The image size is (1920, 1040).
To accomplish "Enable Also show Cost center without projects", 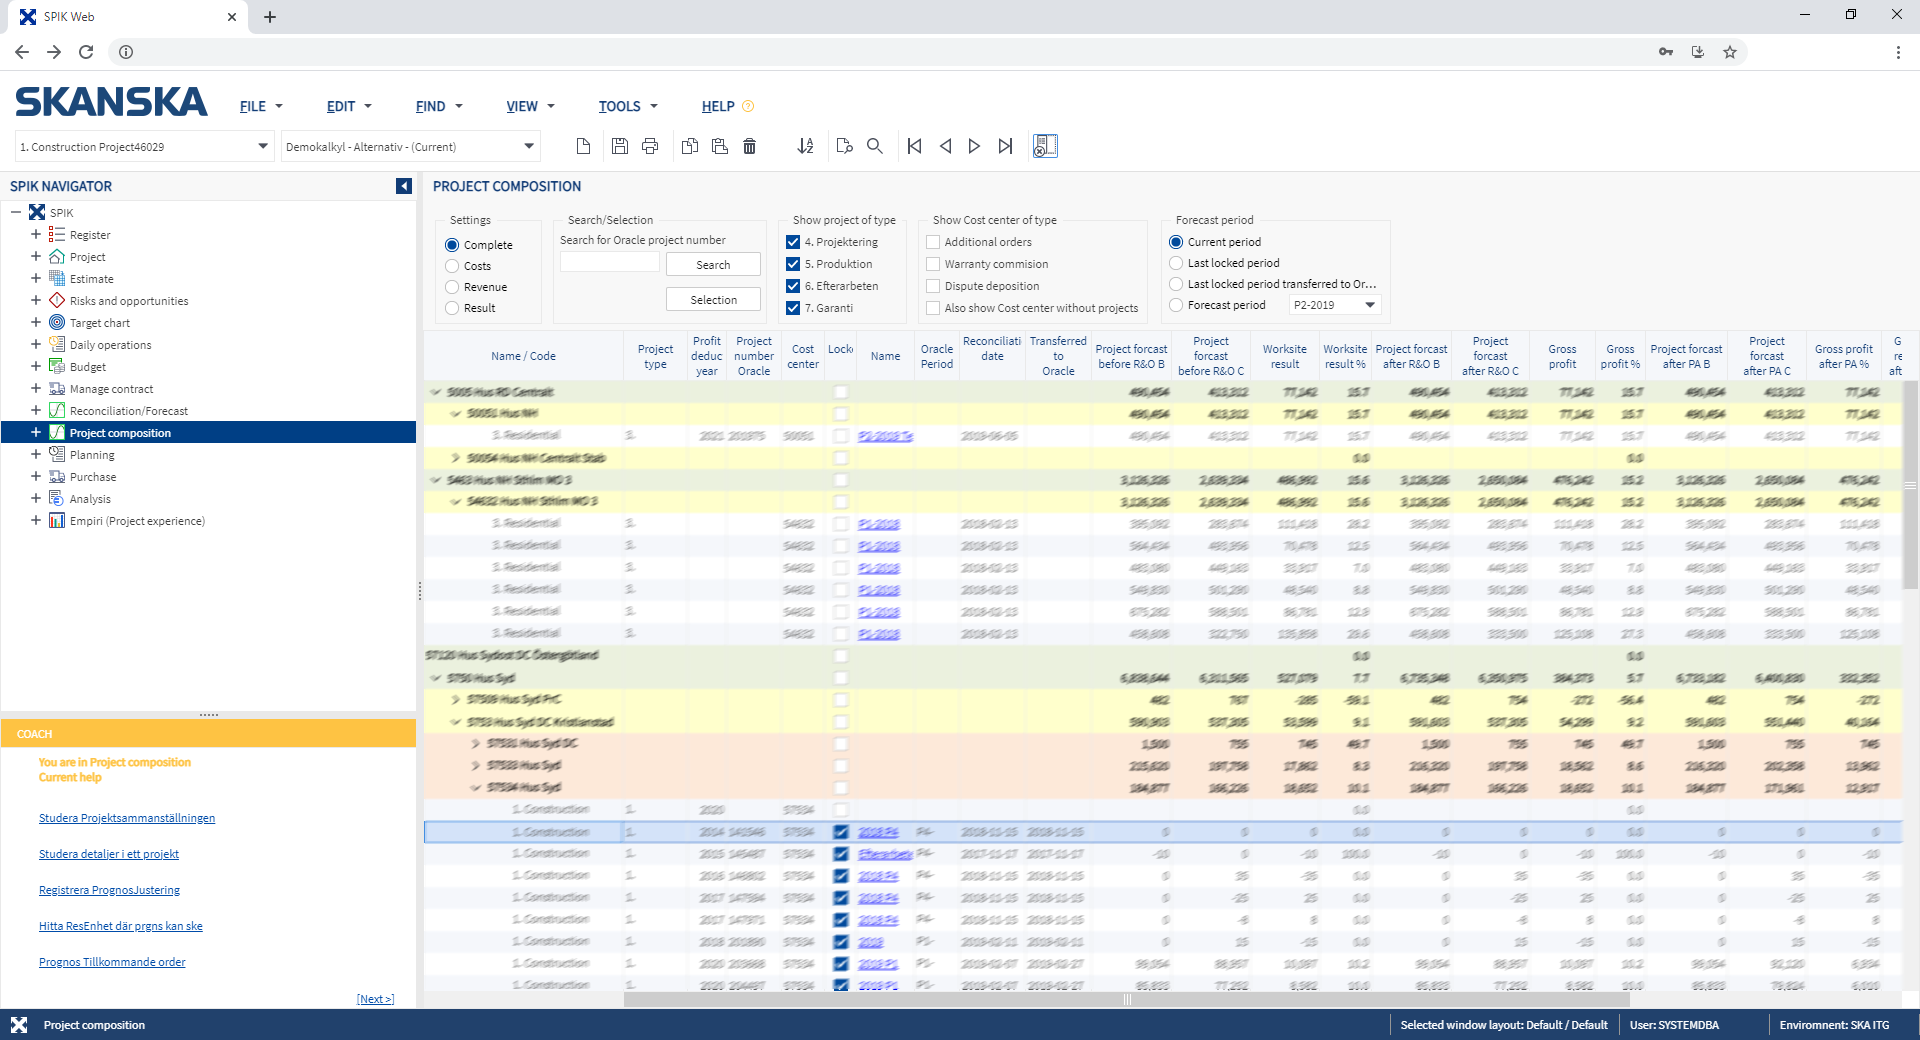I will 933,308.
